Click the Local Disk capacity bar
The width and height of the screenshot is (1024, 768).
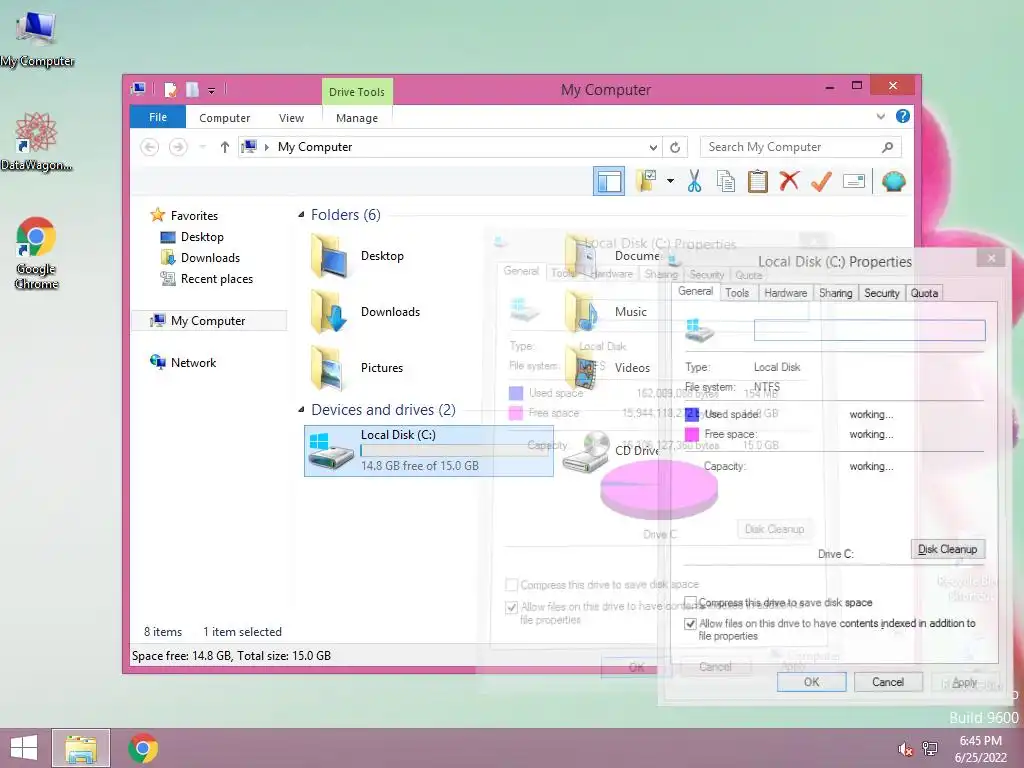coord(455,451)
